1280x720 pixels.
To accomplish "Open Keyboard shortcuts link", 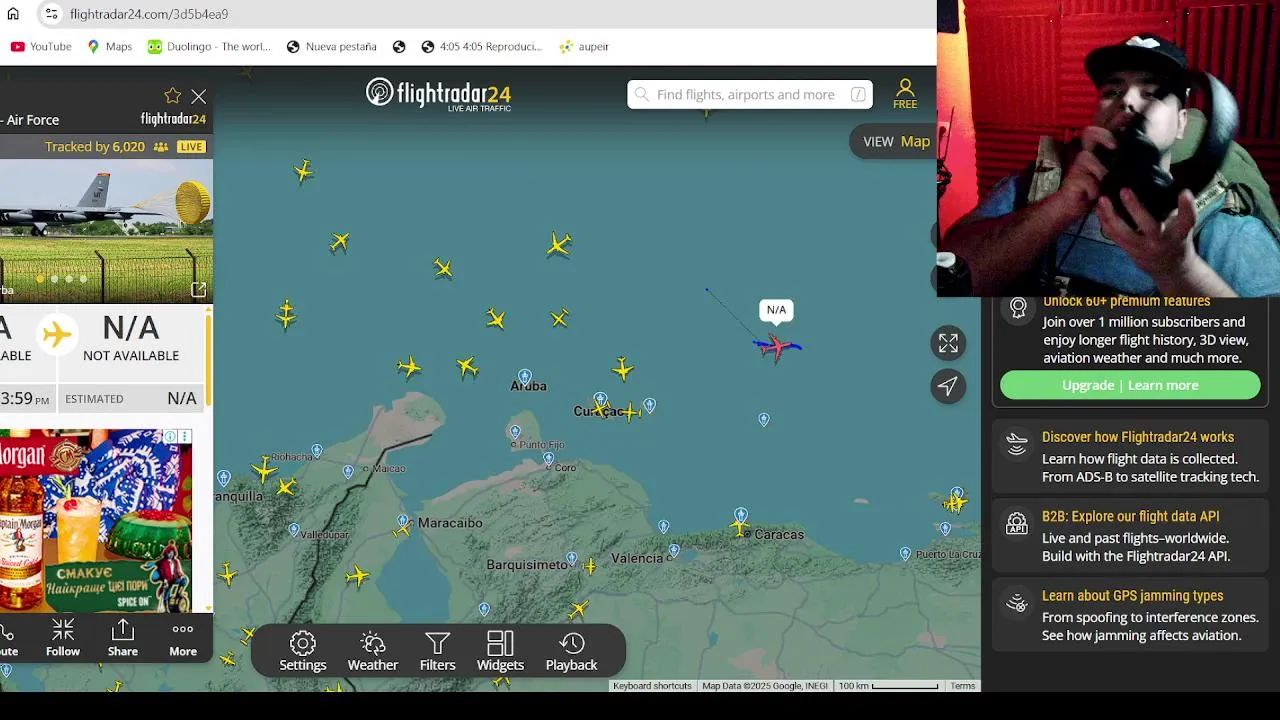I will pos(652,686).
